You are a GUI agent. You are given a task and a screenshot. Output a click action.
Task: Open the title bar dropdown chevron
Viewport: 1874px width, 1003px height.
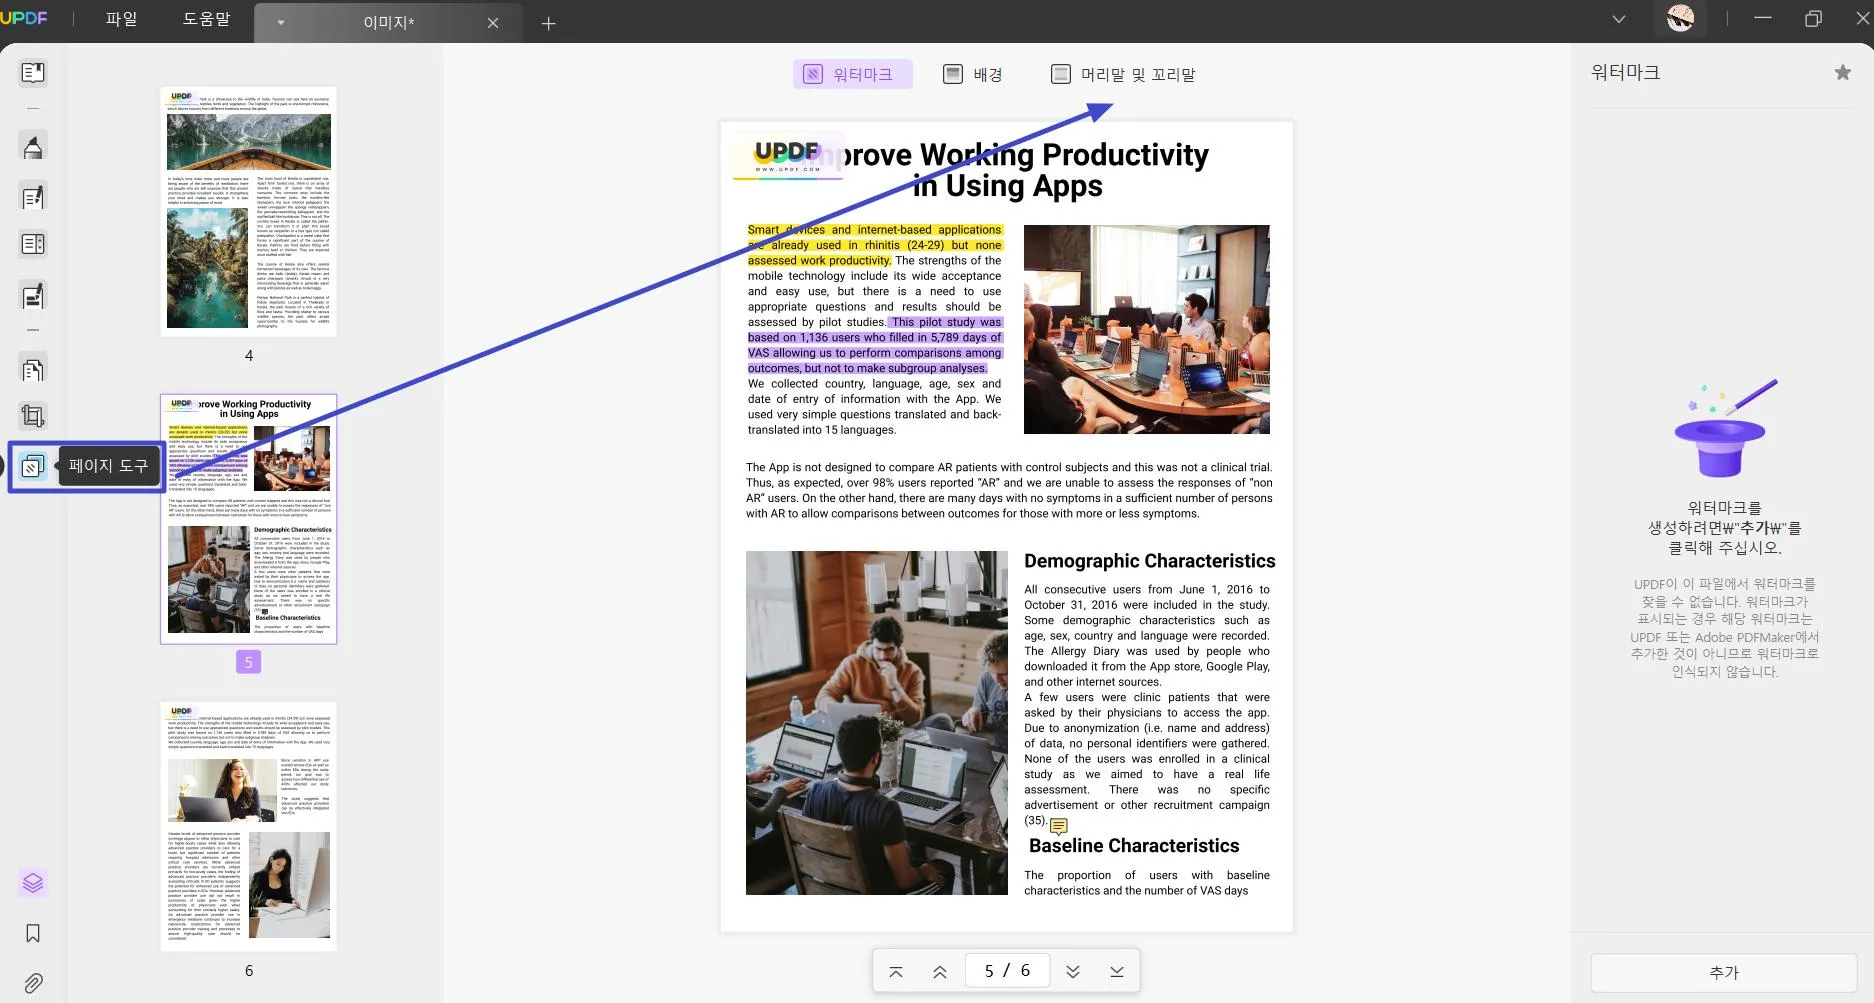coord(1619,19)
